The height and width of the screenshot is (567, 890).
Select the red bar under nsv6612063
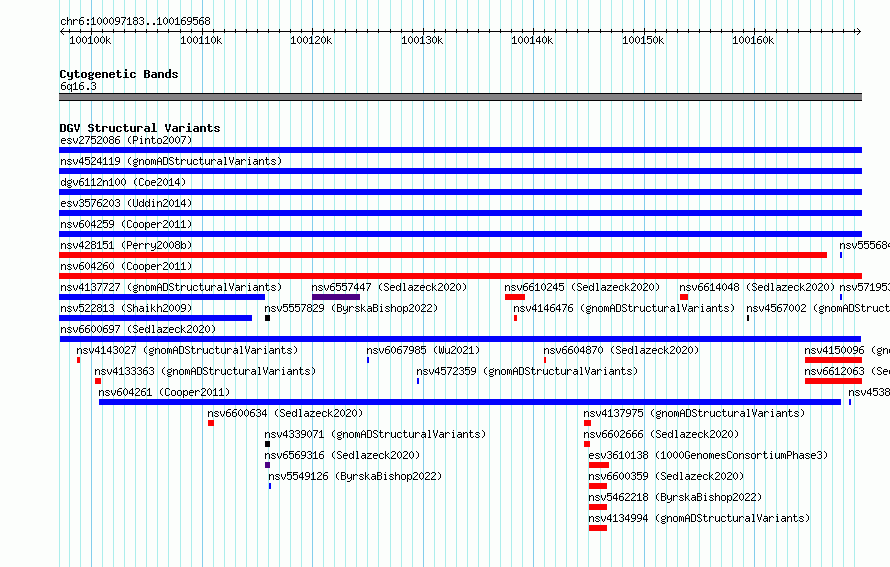point(833,381)
